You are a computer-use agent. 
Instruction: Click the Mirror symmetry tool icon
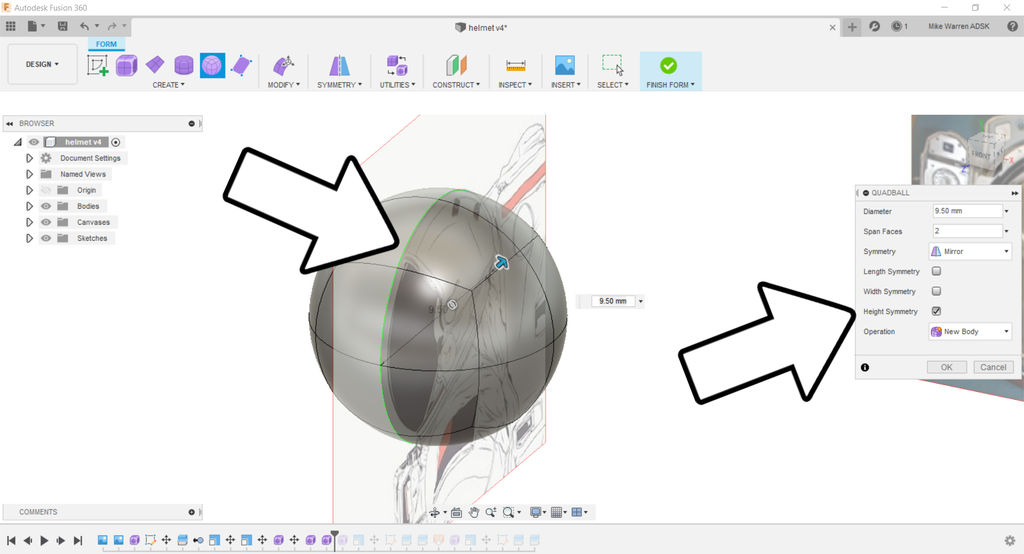tap(339, 65)
